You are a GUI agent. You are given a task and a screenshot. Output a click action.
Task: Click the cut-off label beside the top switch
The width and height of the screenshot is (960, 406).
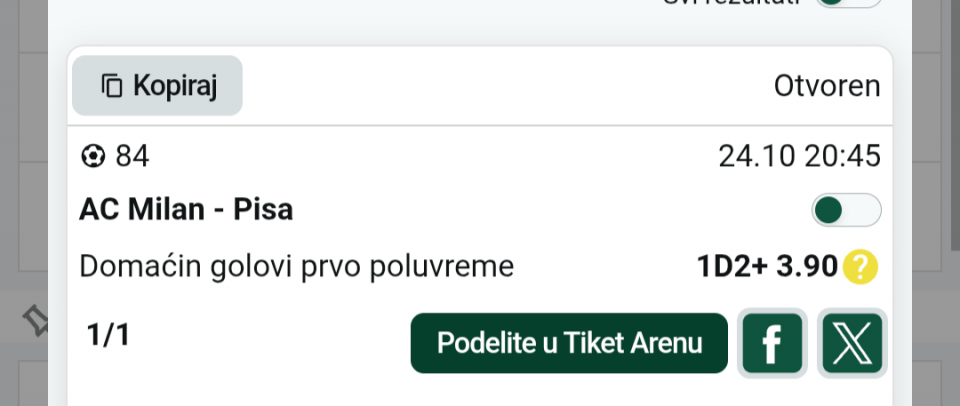[x=730, y=3]
